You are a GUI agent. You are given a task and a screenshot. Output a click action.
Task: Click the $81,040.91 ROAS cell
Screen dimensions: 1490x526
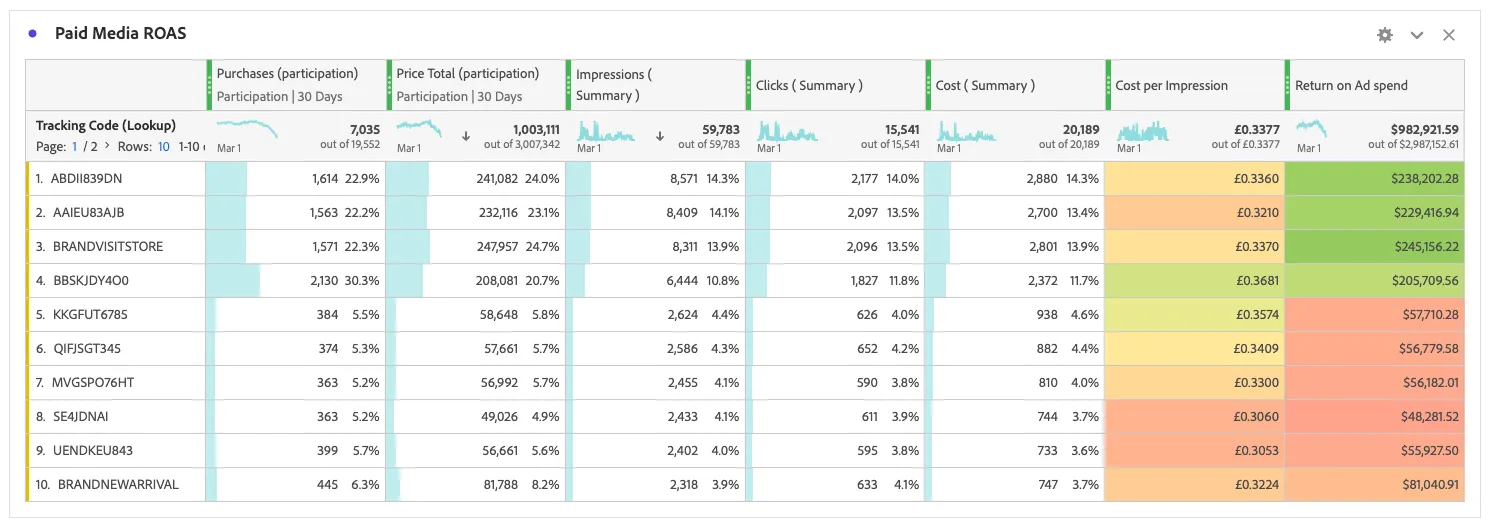[x=1375, y=484]
